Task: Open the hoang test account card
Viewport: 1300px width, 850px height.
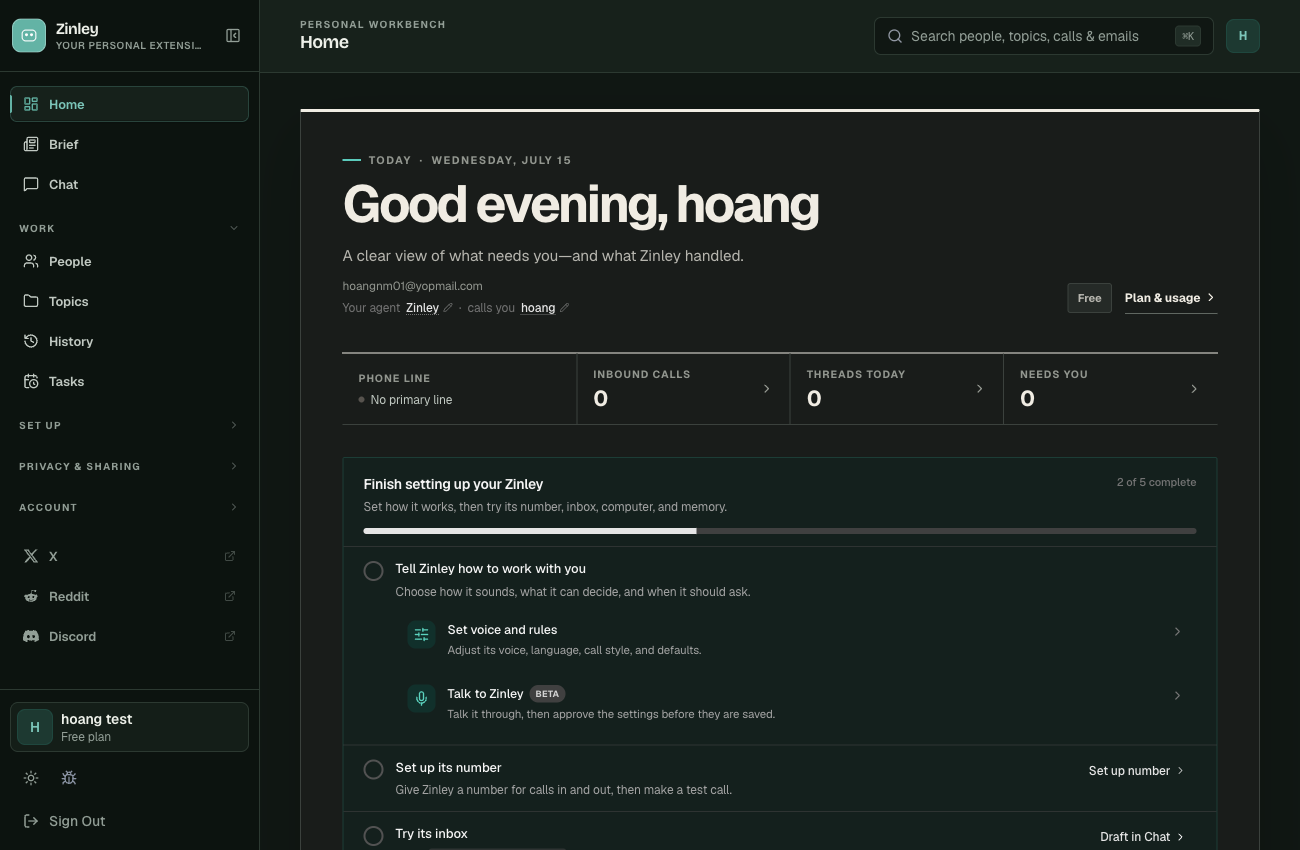Action: click(129, 727)
